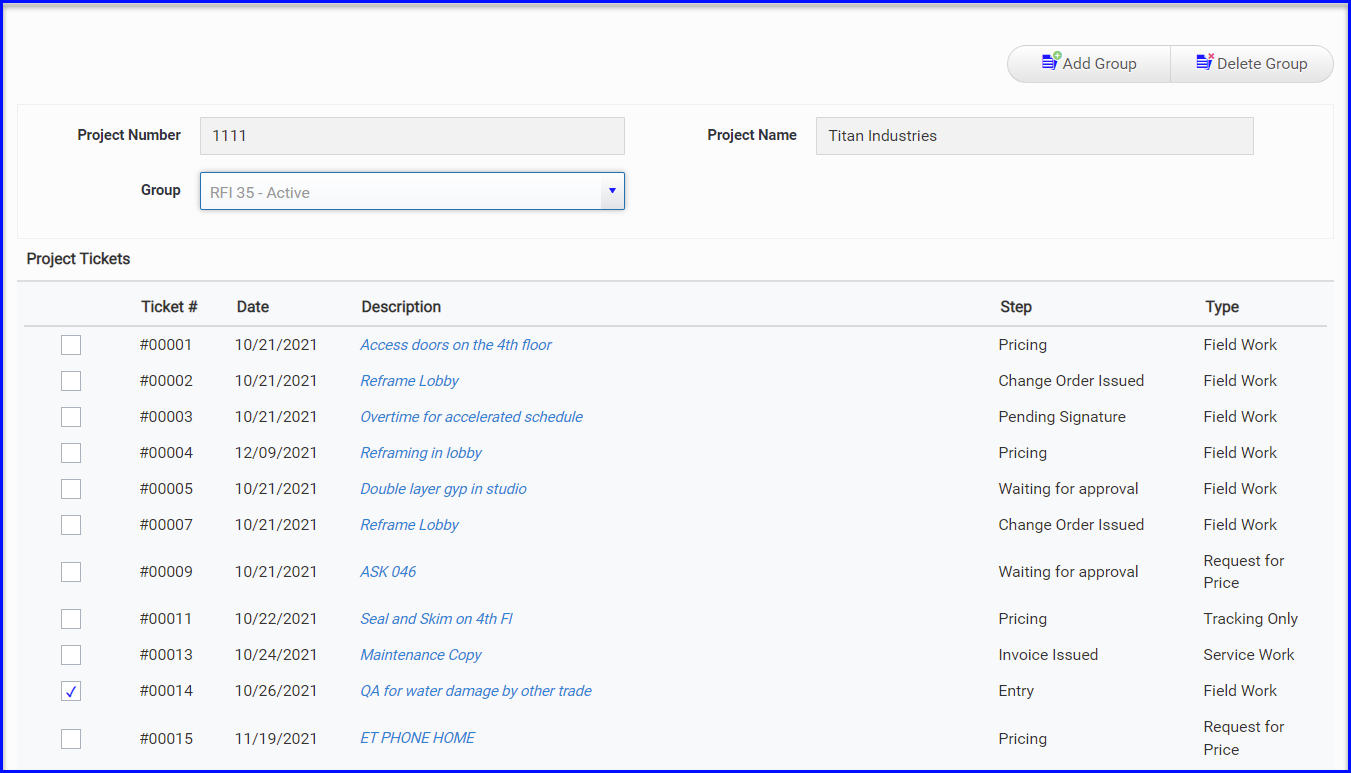
Task: Open the 'Reframe Lobby' link for #00002
Action: coord(410,381)
